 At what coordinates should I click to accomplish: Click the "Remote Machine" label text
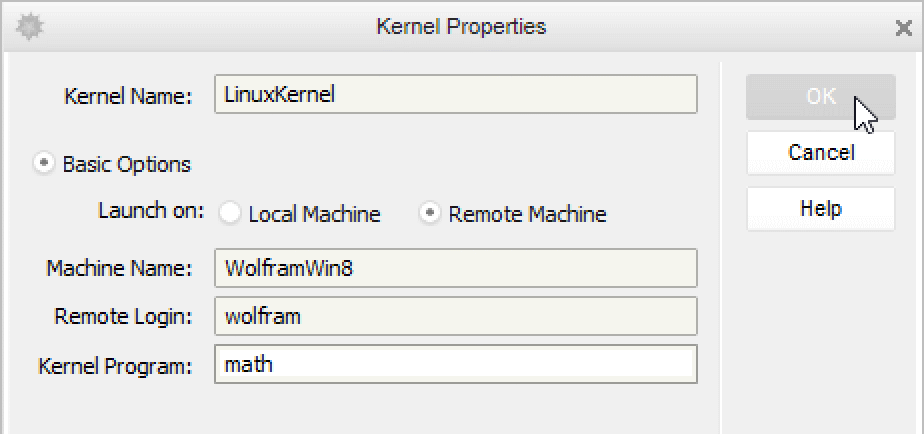[527, 214]
